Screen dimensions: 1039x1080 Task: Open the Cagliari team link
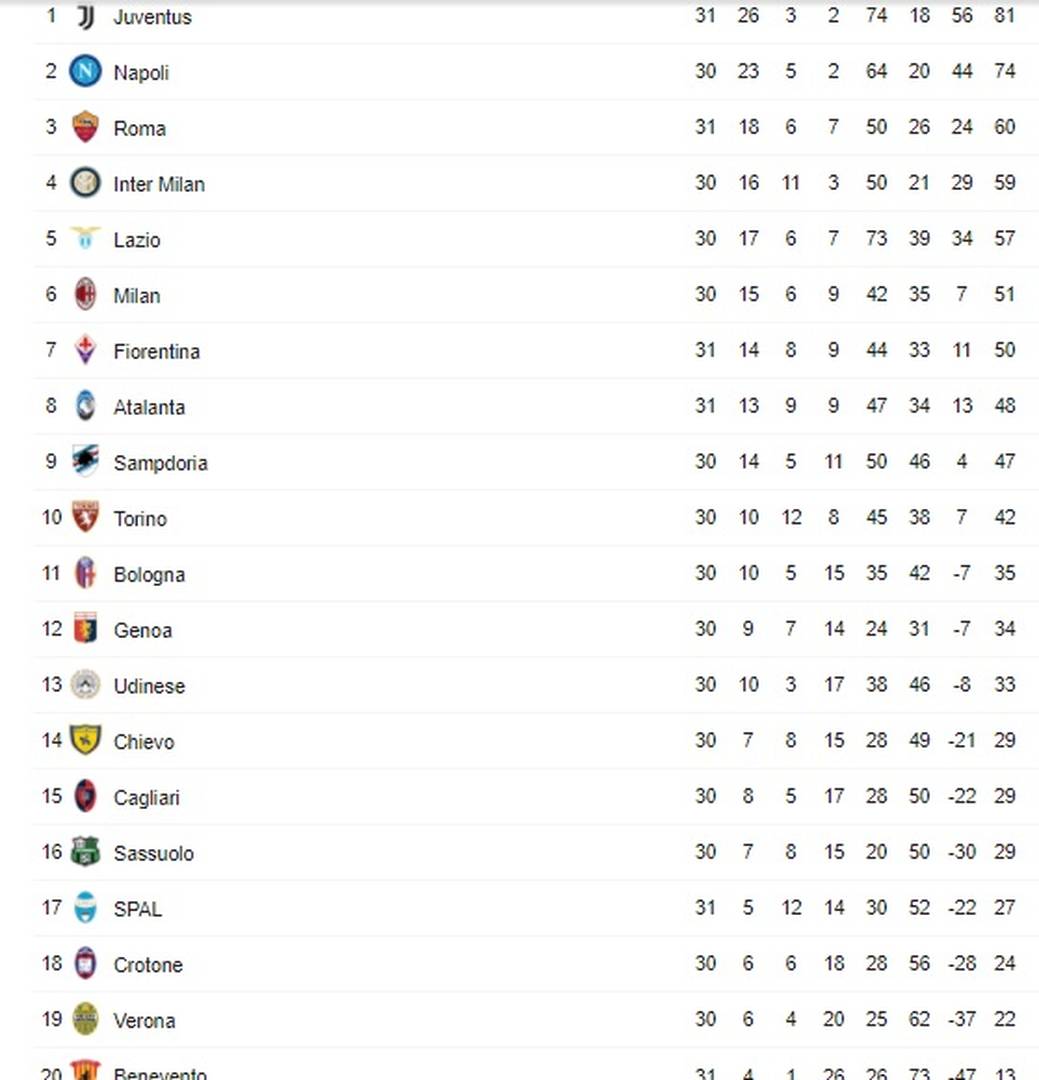pos(146,798)
